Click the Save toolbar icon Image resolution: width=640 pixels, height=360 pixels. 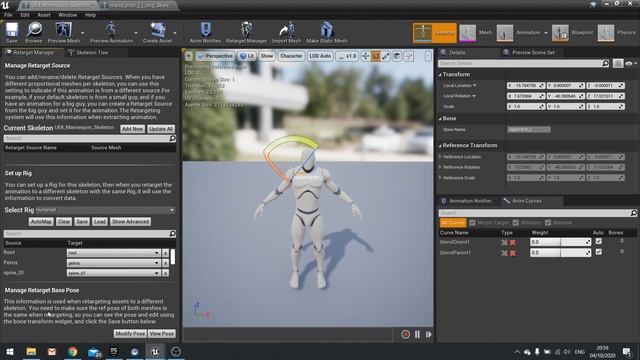click(x=11, y=32)
